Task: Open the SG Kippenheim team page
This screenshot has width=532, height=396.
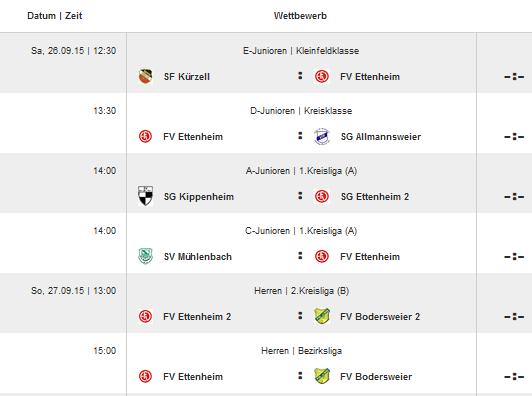Action: coord(199,197)
